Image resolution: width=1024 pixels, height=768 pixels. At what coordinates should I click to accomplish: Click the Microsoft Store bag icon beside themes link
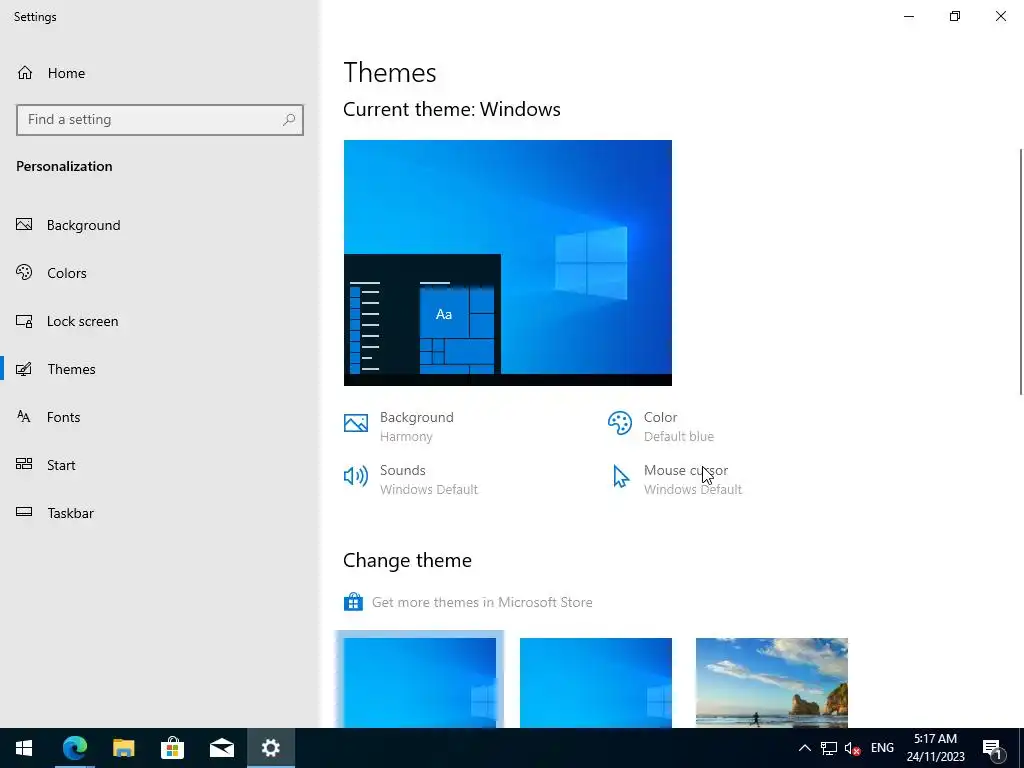(353, 601)
